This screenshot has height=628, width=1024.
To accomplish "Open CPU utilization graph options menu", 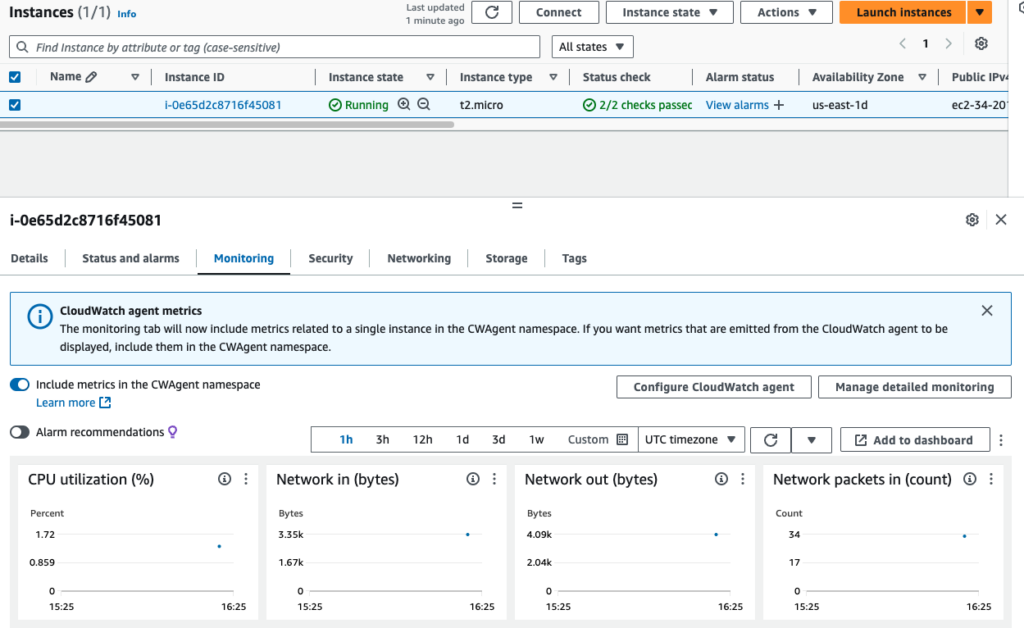I will click(246, 479).
